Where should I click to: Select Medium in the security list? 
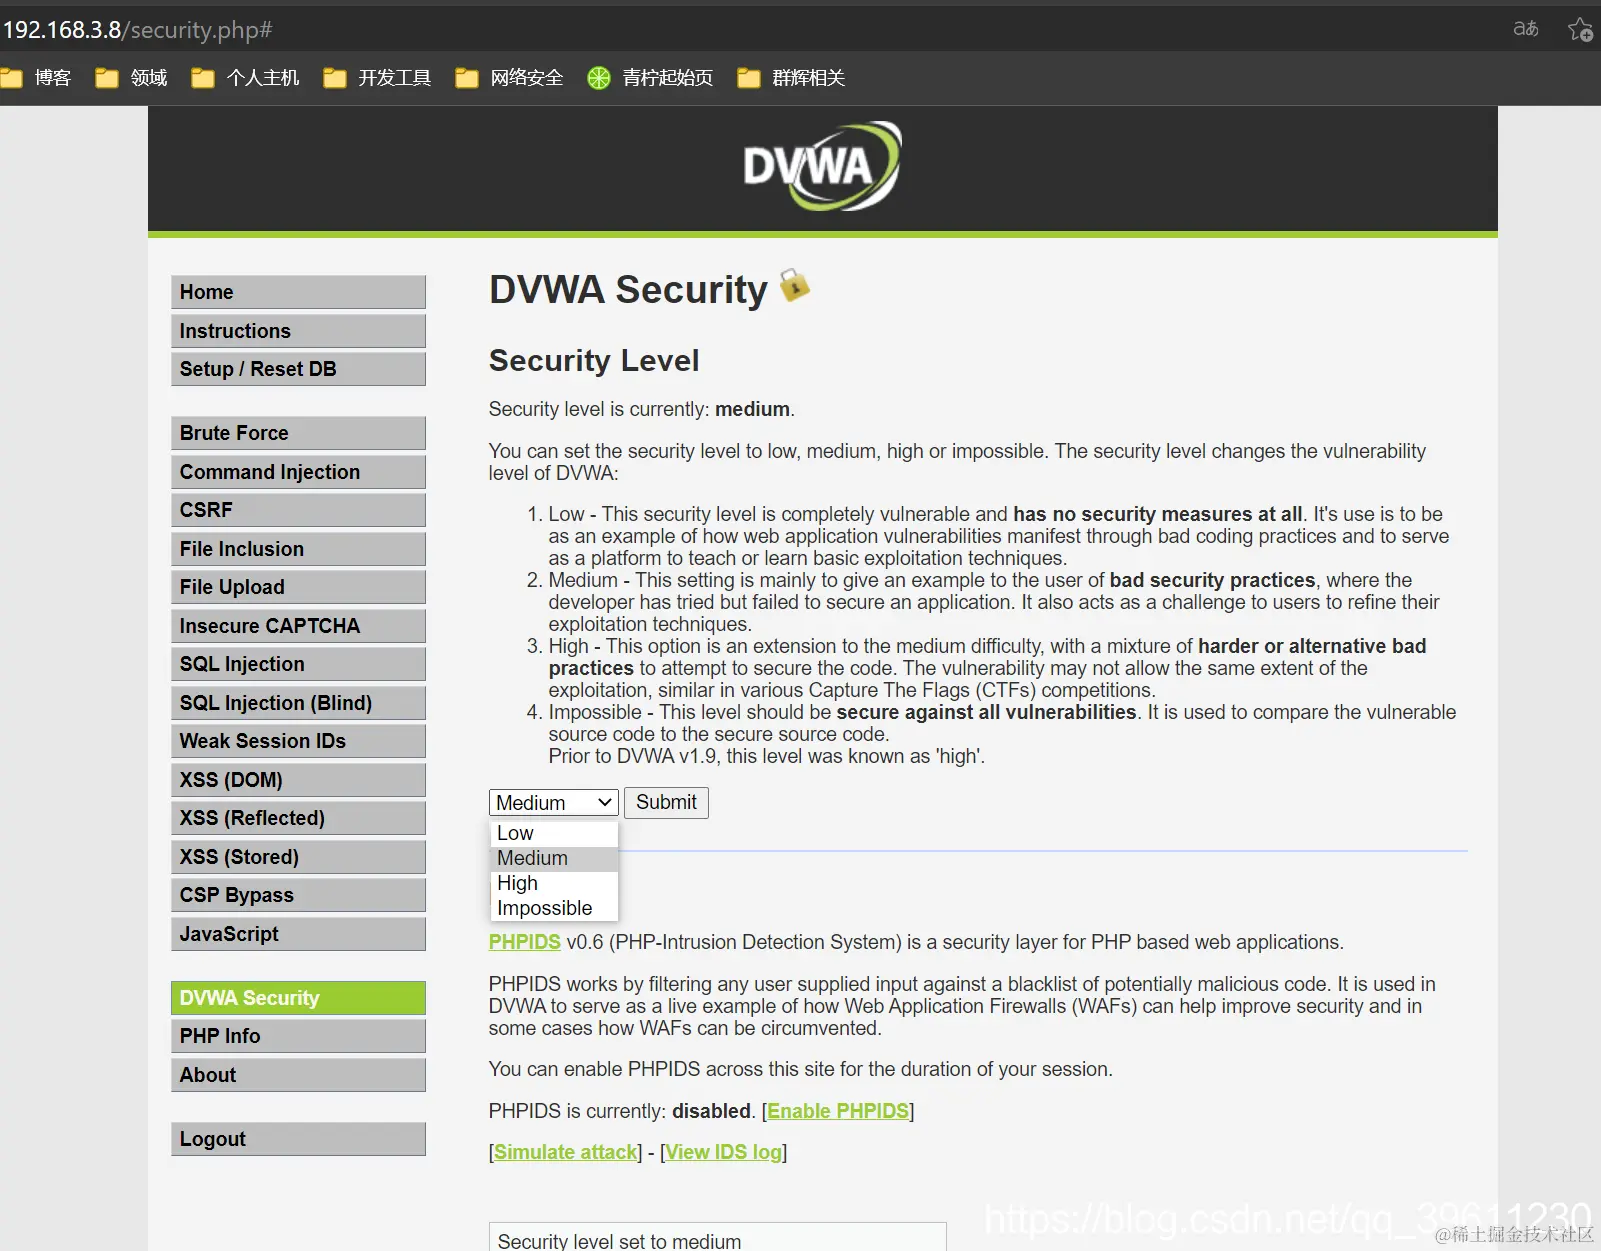[553, 858]
